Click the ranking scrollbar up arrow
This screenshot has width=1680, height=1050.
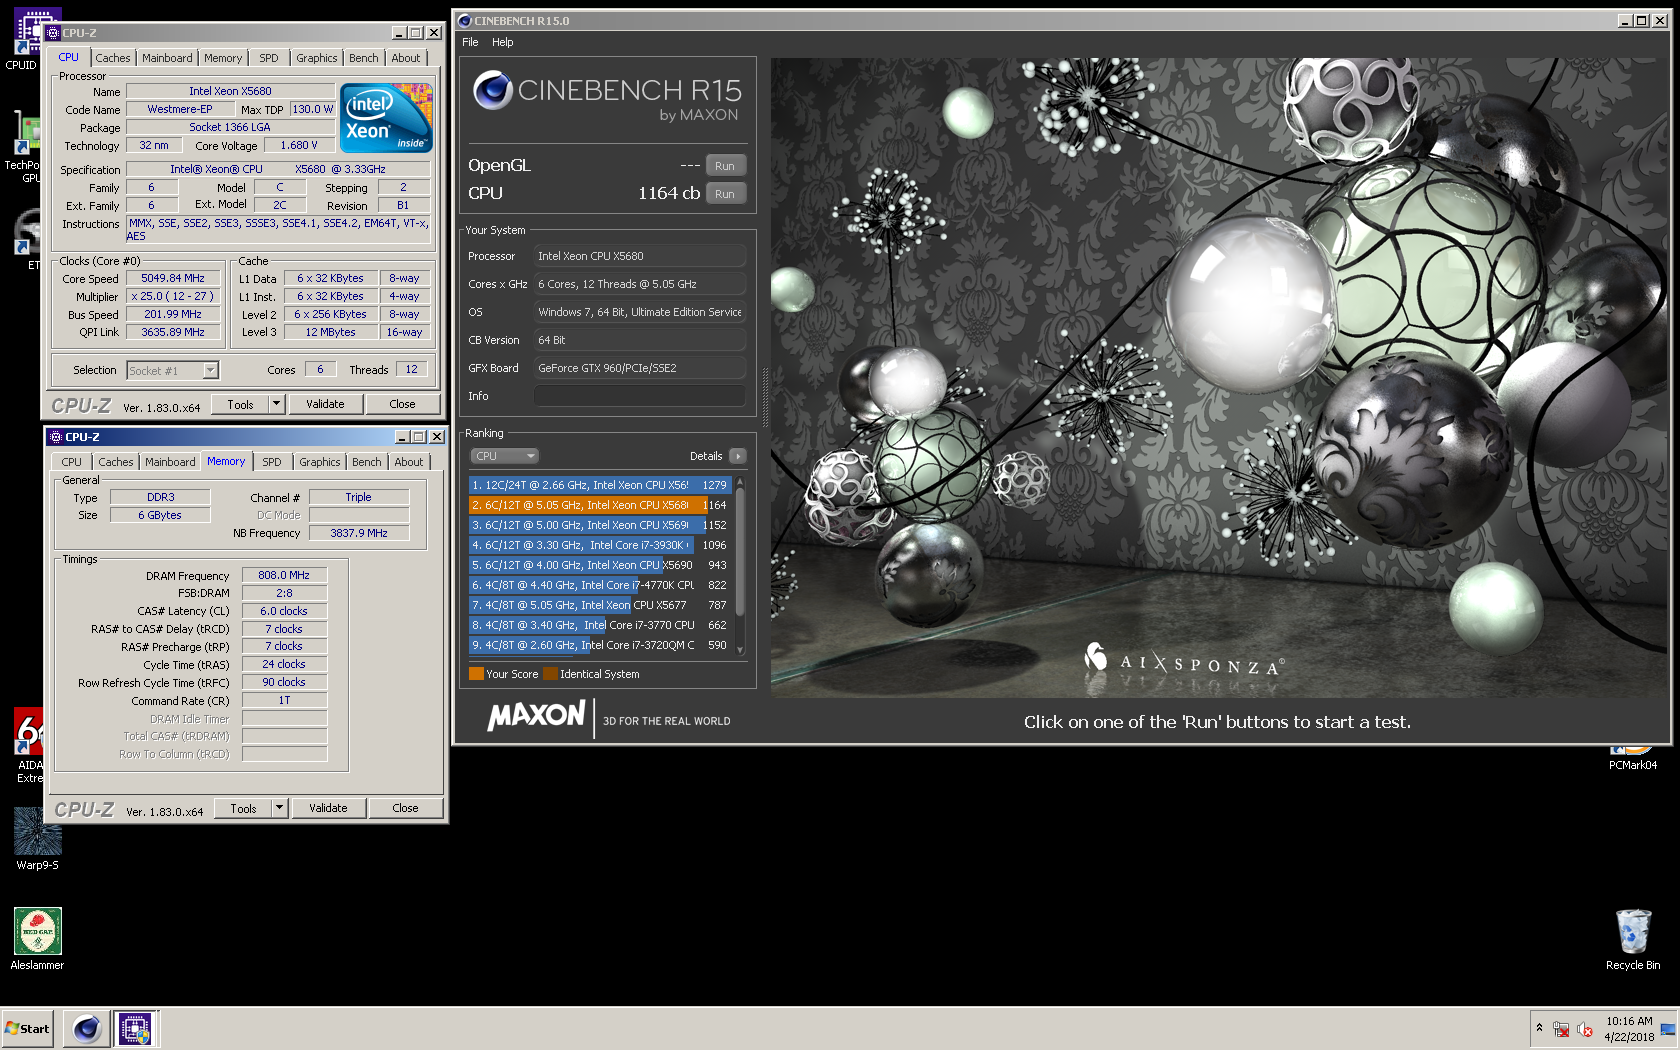pos(740,482)
